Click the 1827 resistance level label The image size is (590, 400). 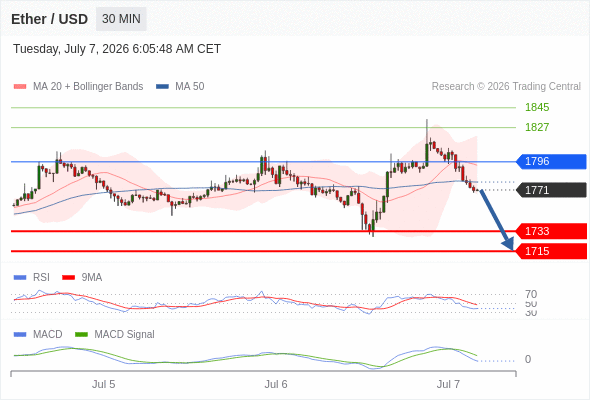pos(537,127)
